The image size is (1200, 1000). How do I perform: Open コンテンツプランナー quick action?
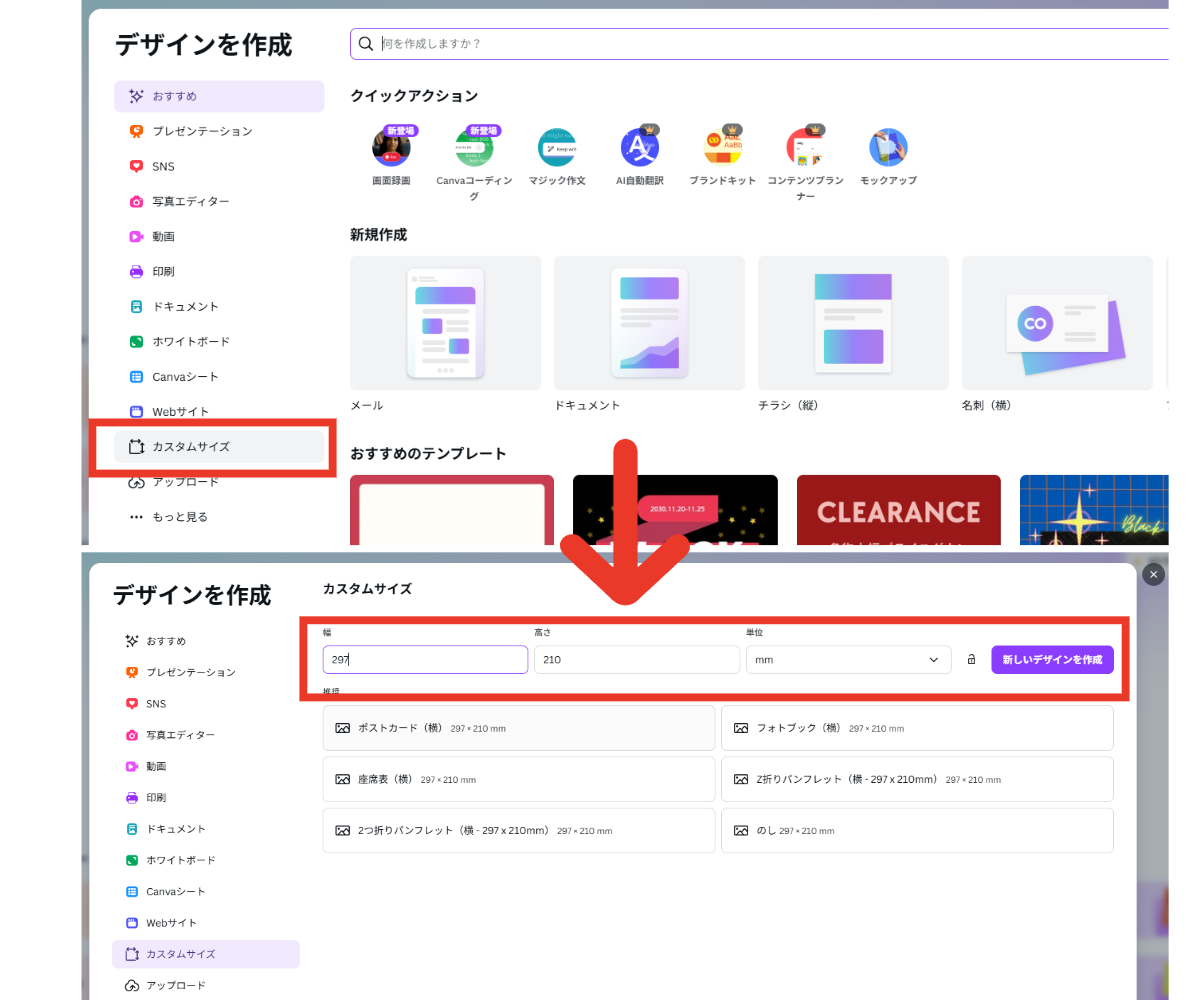[805, 148]
